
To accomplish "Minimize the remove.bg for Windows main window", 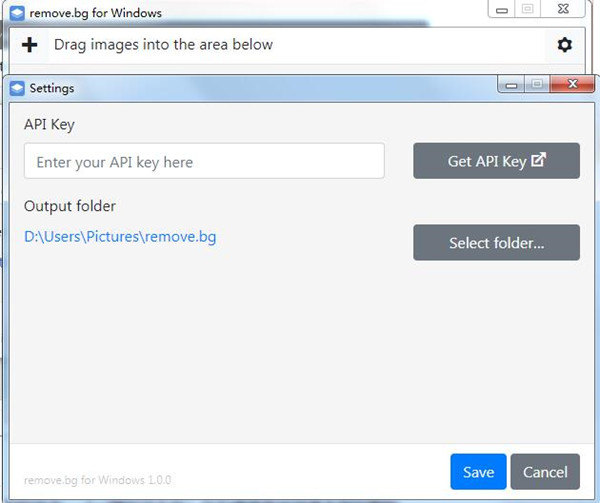I will coord(502,9).
